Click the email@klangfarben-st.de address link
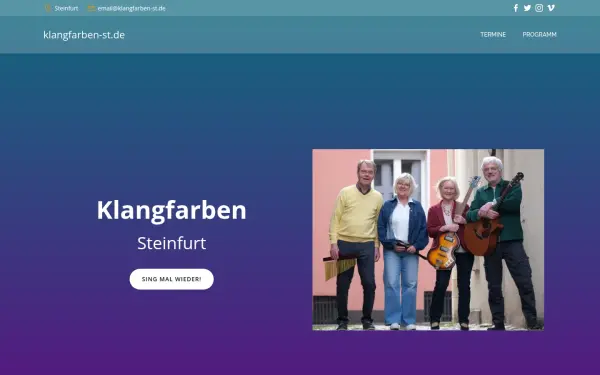The height and width of the screenshot is (375, 600). tap(131, 8)
